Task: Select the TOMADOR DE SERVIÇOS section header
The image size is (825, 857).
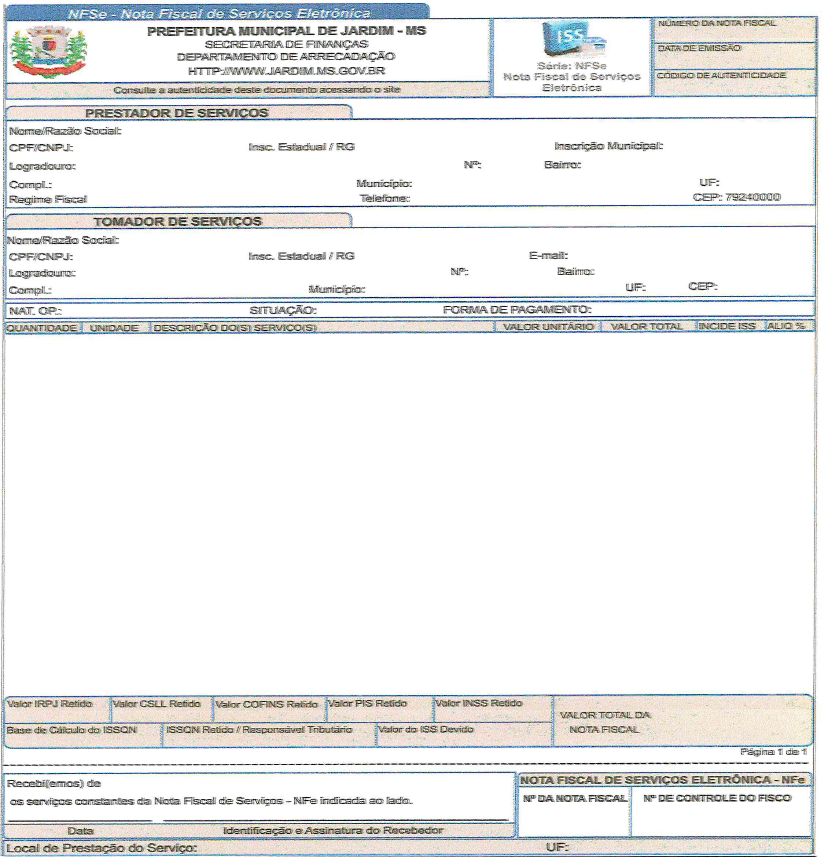Action: click(x=177, y=222)
